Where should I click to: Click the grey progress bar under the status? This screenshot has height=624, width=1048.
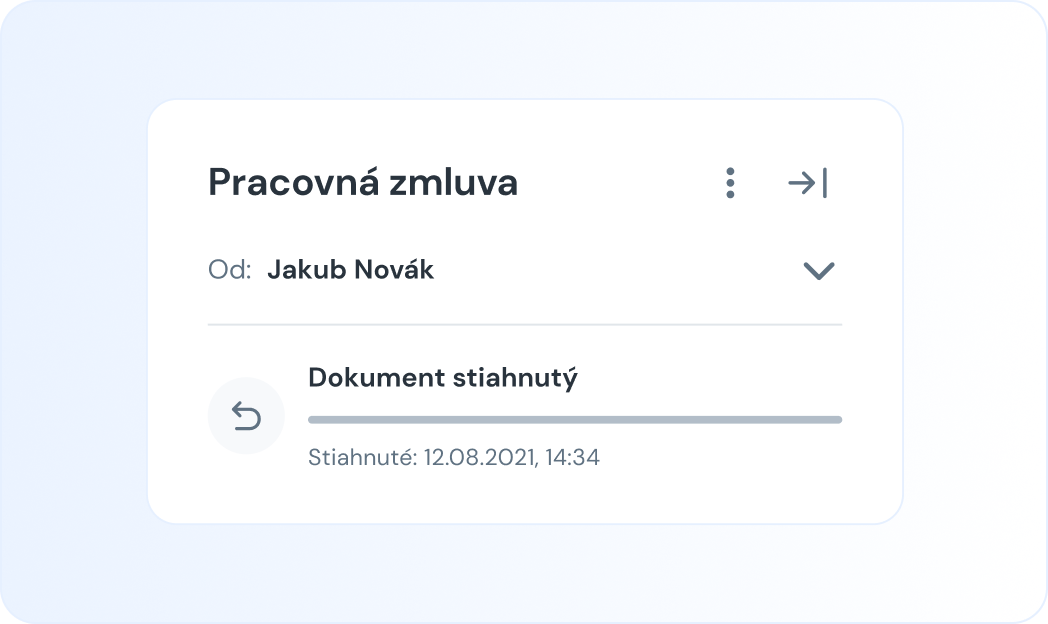click(575, 419)
